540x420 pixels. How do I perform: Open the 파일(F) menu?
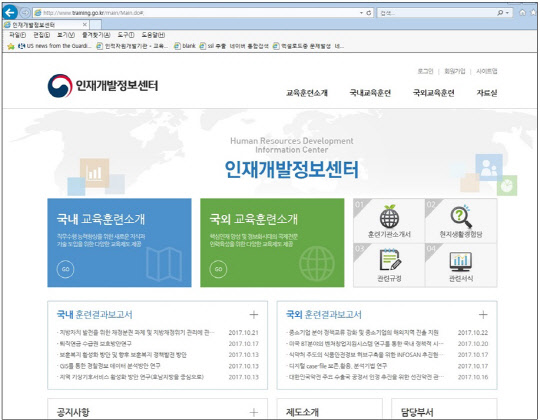(17, 35)
